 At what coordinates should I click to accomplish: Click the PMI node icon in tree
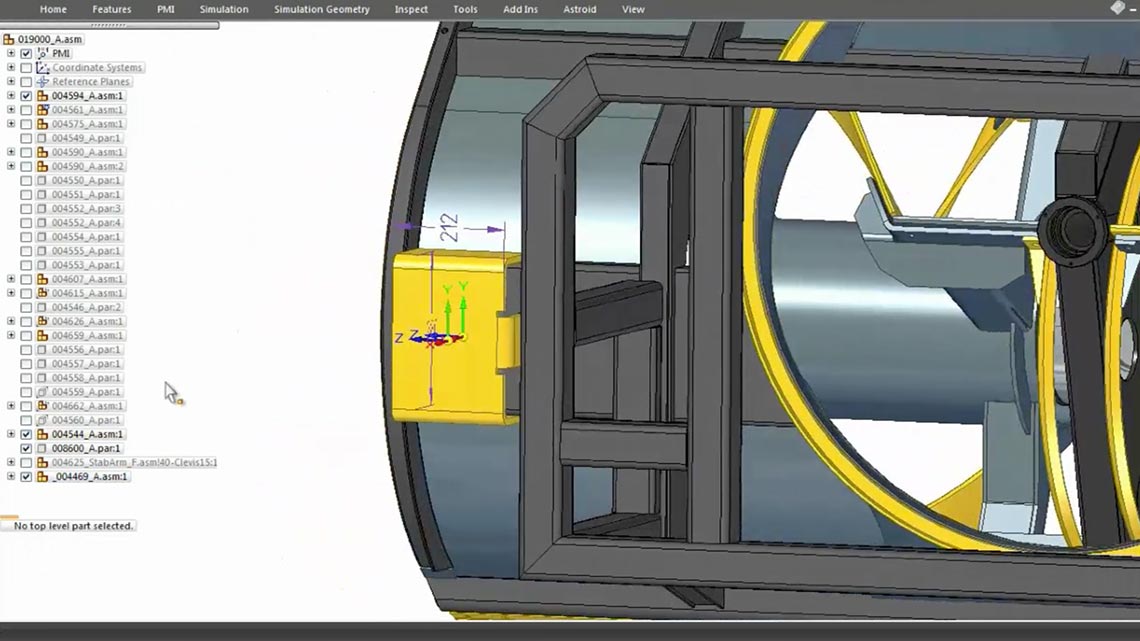point(42,53)
